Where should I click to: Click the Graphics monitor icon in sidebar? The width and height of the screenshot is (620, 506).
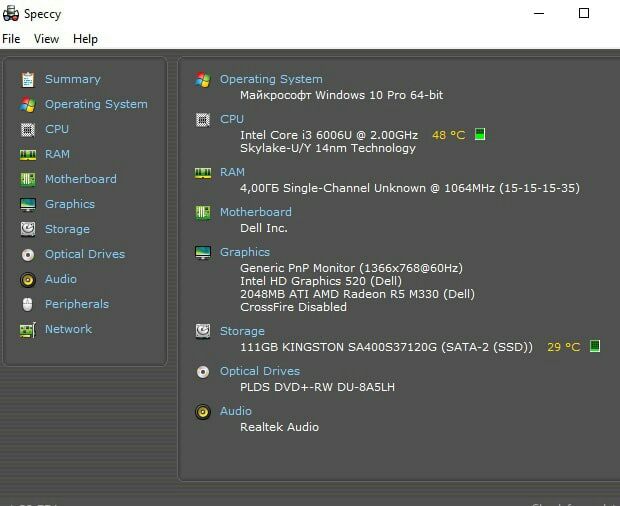pos(28,204)
